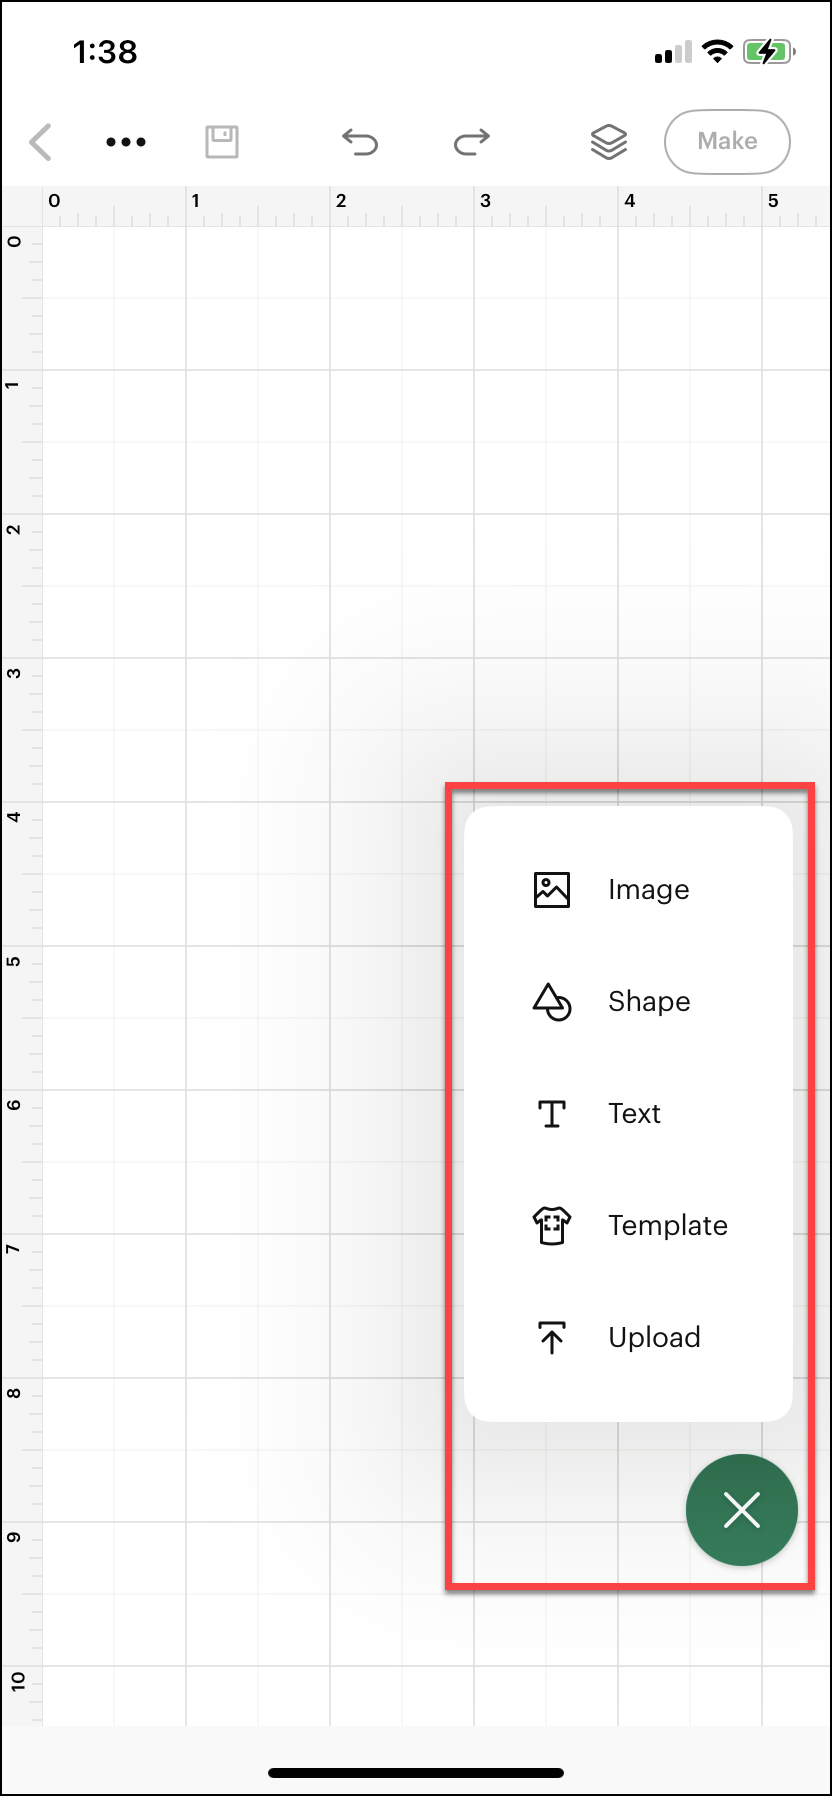Select the Image menu entry

[648, 889]
